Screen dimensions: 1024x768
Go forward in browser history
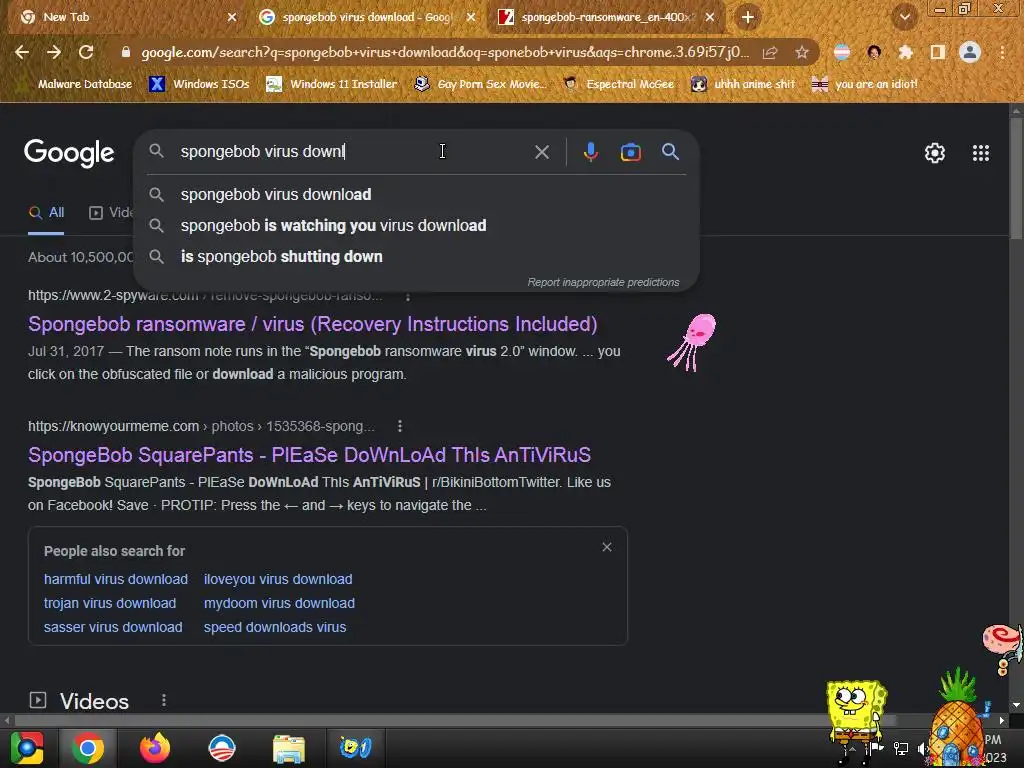pos(54,52)
